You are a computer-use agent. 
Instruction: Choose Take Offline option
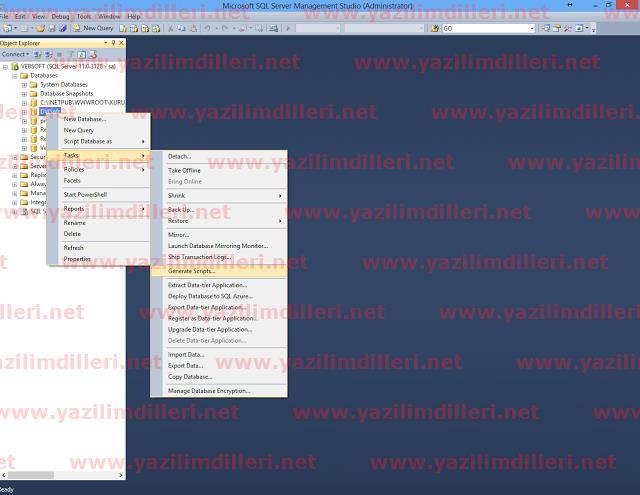(219, 170)
